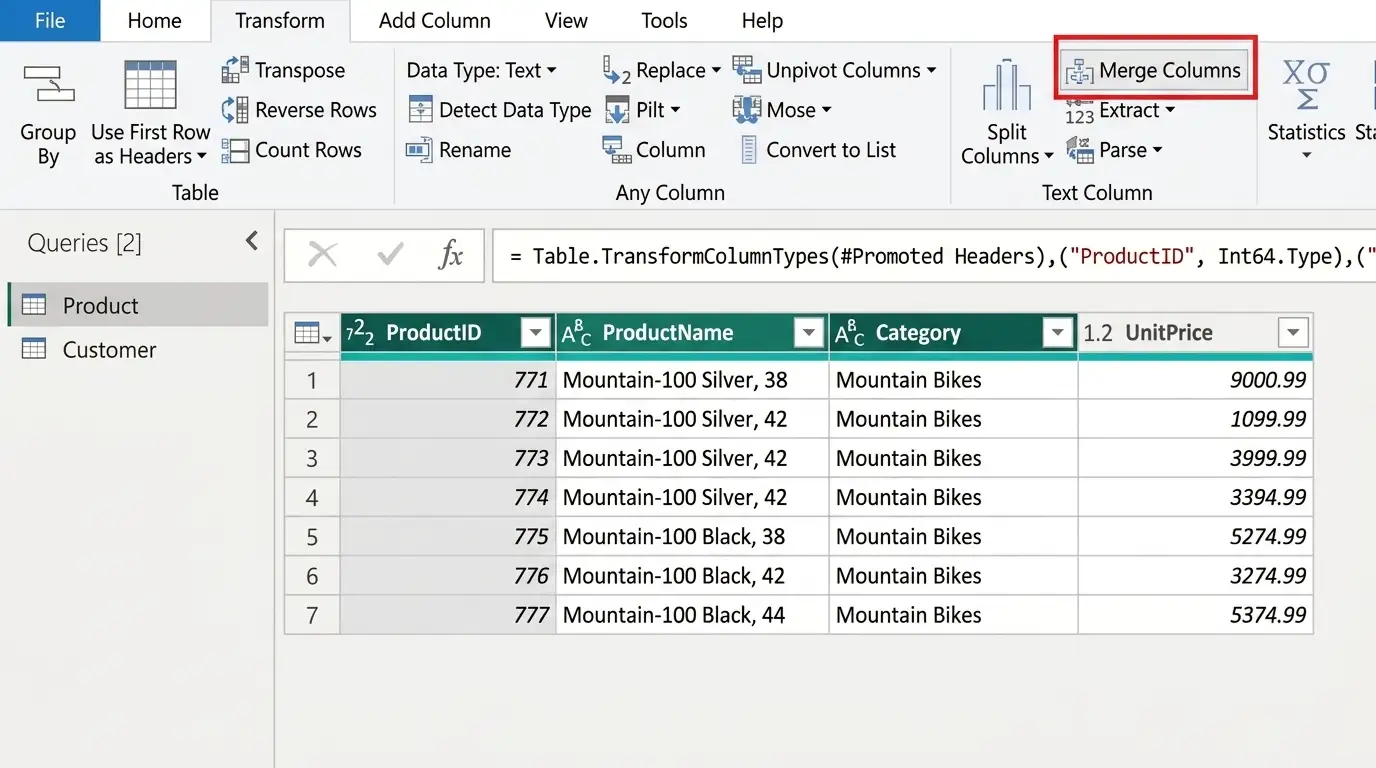Open the File tab
Screen dimensions: 1376x768
click(50, 21)
